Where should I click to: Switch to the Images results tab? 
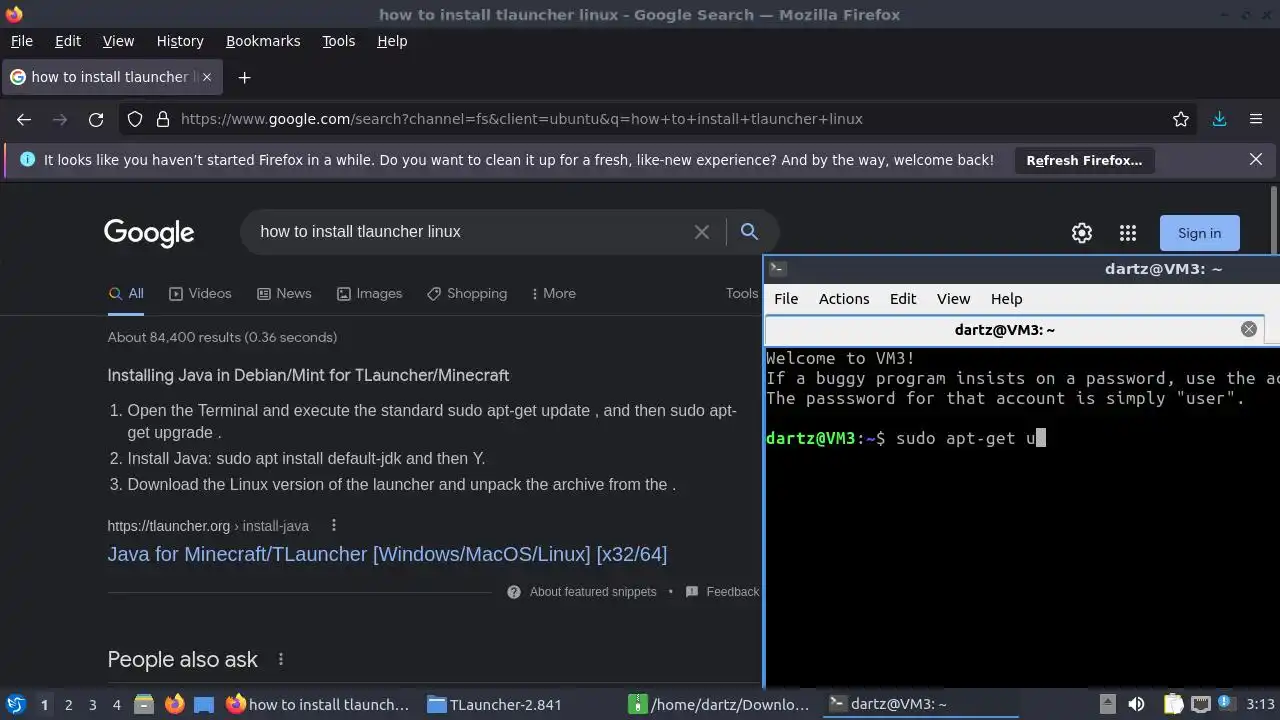[369, 294]
